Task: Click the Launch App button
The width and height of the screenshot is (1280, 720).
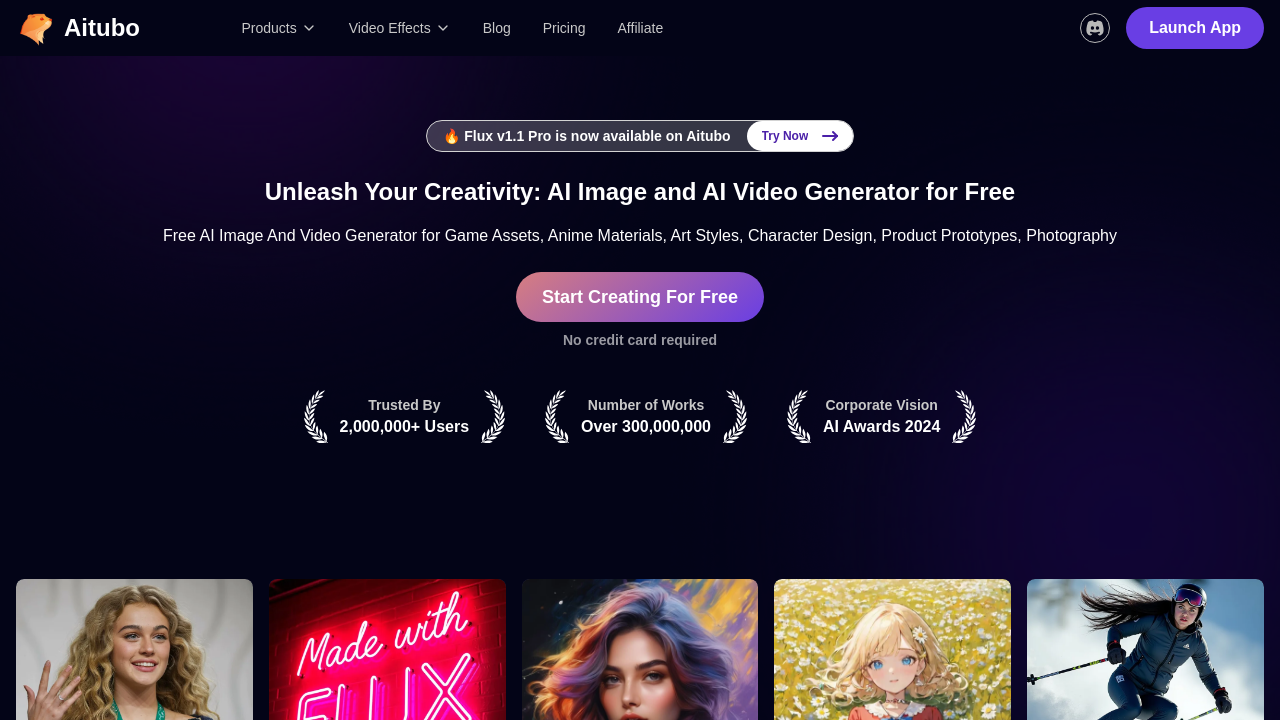Action: pos(1195,28)
